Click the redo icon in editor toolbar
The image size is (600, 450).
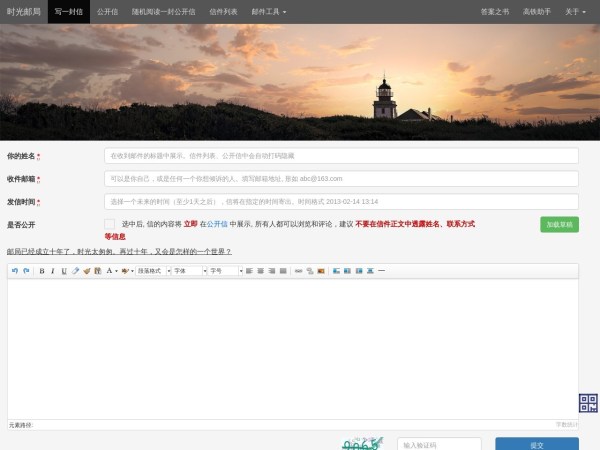pos(25,271)
